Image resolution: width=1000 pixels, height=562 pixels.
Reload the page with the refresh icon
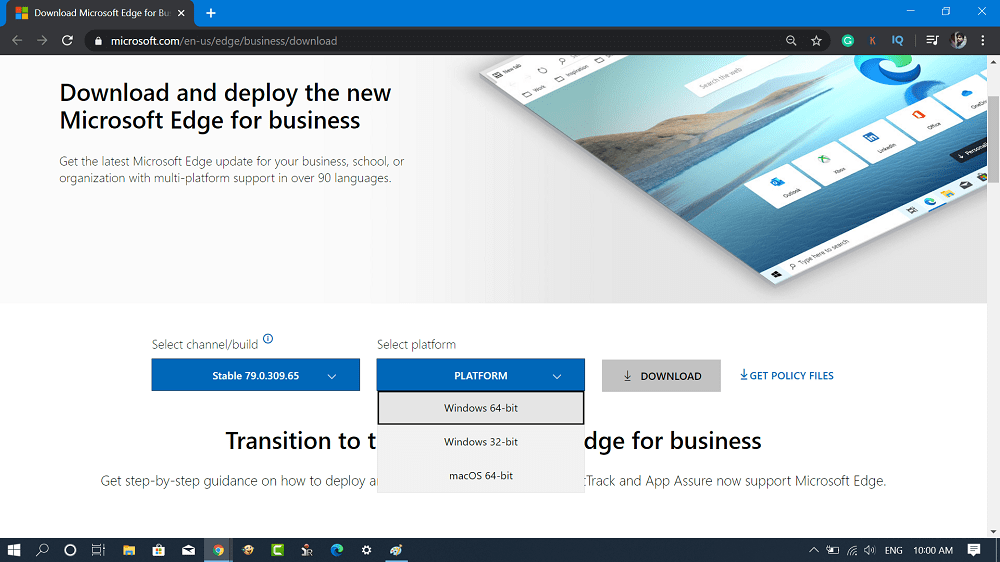67,41
